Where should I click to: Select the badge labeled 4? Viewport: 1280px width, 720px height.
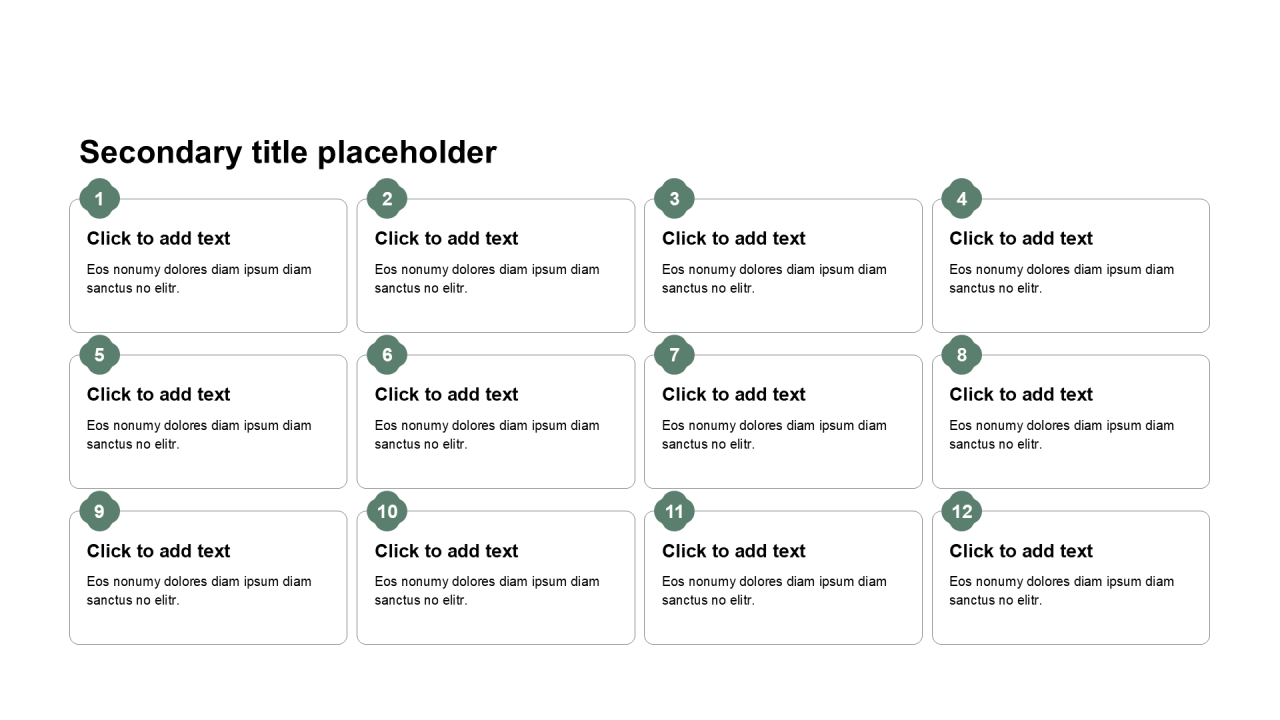click(962, 199)
